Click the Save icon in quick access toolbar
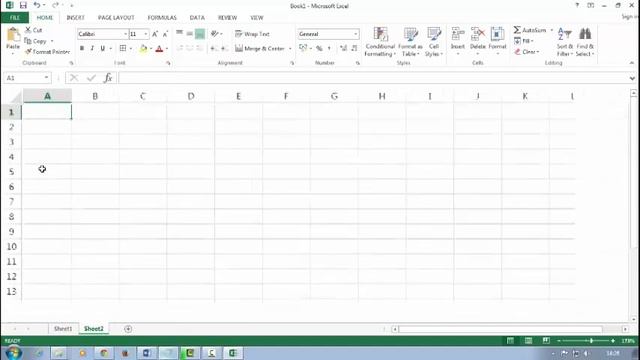This screenshot has height=360, width=640. [23, 5]
